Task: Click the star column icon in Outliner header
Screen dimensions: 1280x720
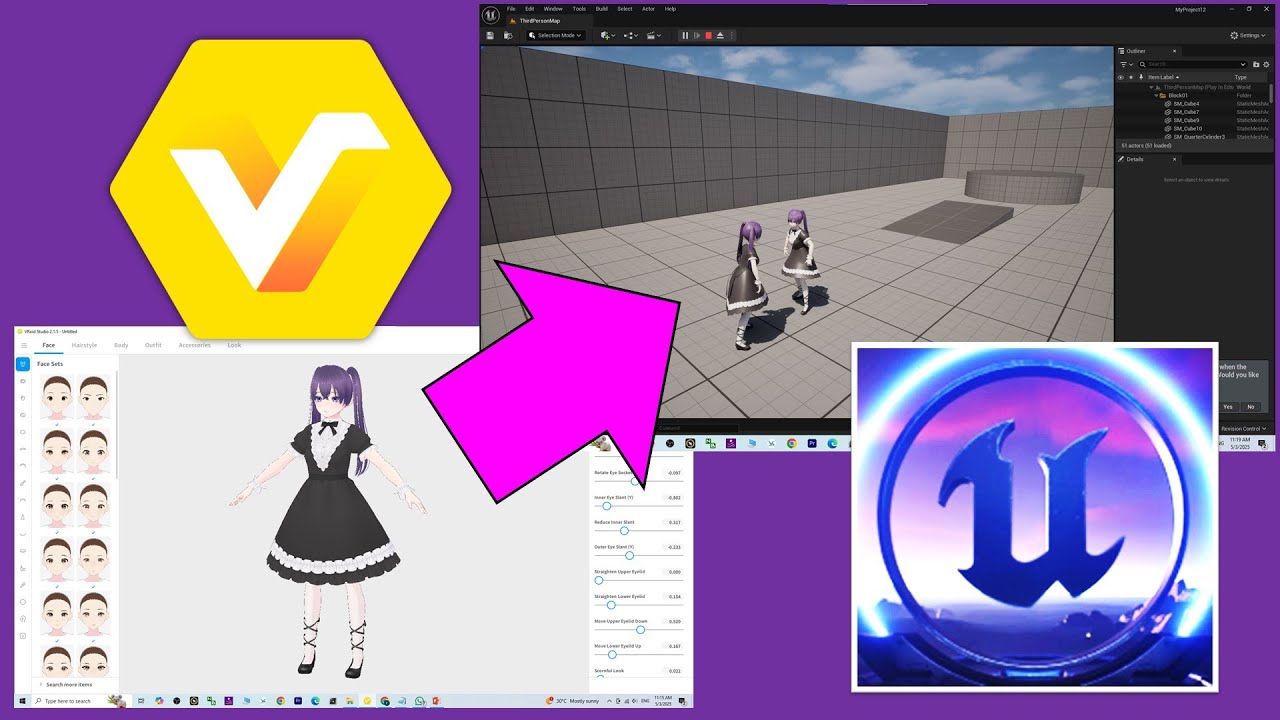Action: 1131,77
